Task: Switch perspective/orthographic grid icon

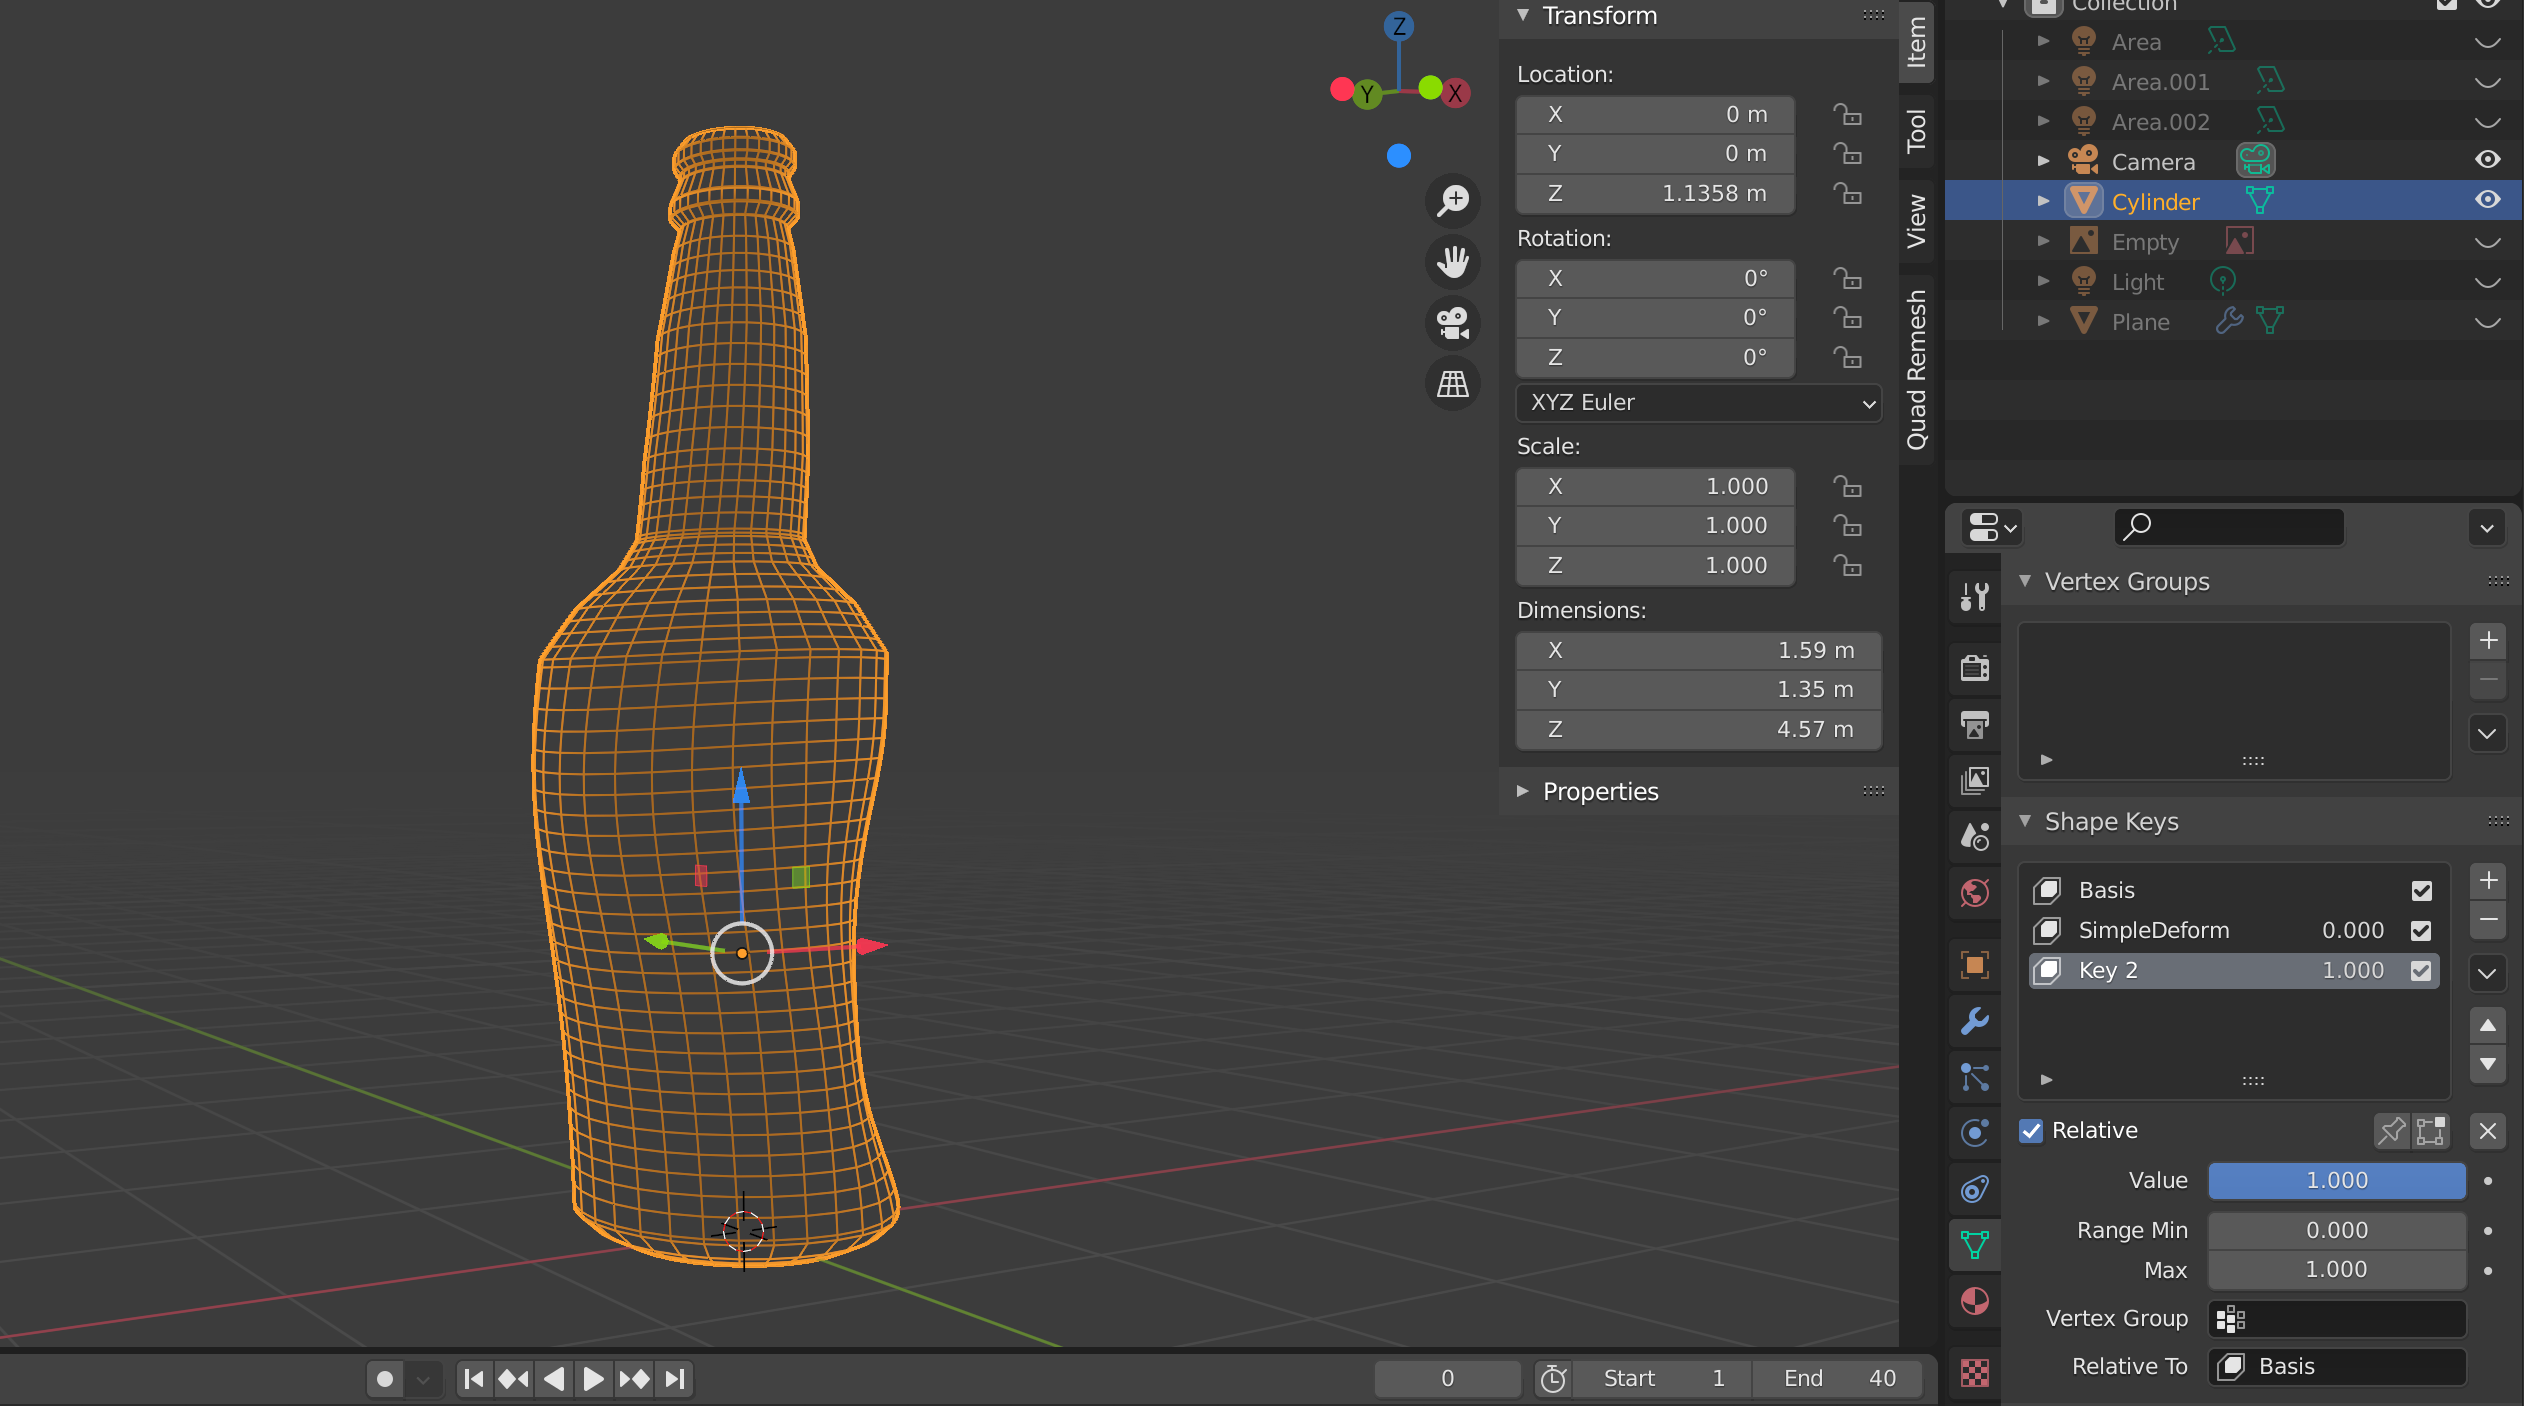Action: [x=1453, y=384]
